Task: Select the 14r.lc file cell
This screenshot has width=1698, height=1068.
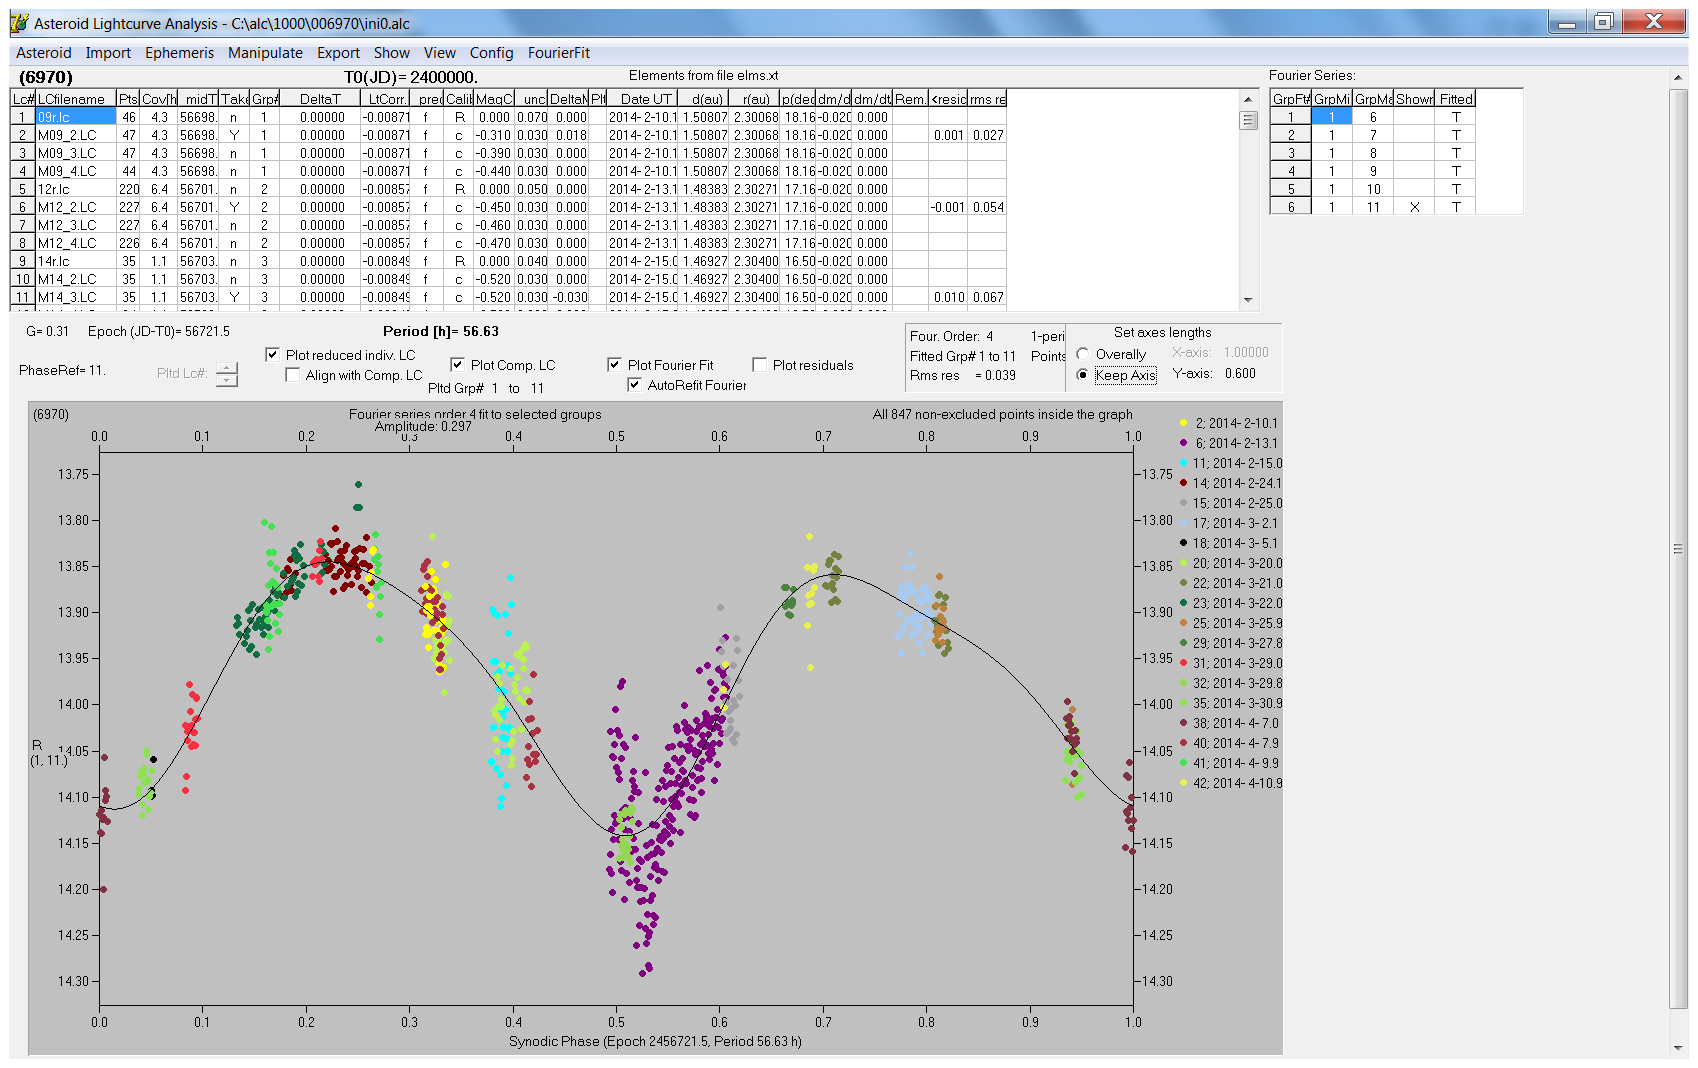Action: tap(75, 261)
